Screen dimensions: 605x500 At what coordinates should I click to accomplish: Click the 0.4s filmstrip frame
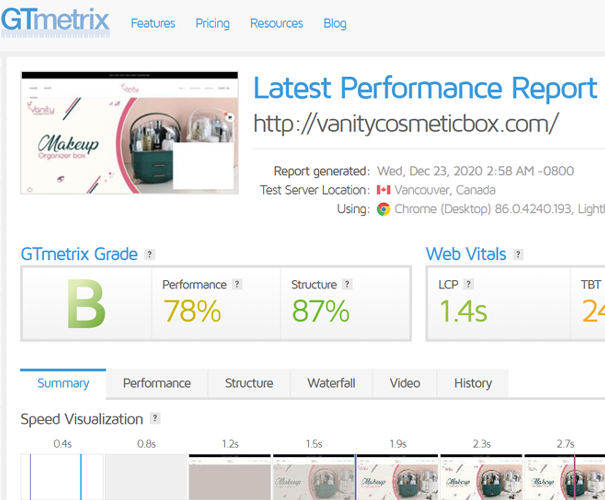point(62,477)
